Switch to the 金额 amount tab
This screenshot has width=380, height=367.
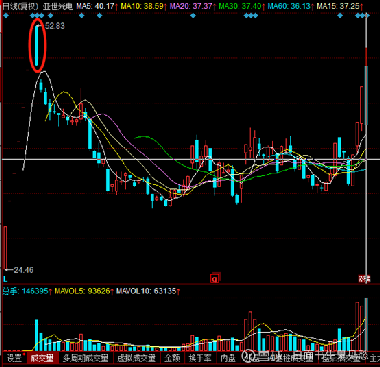pos(172,358)
